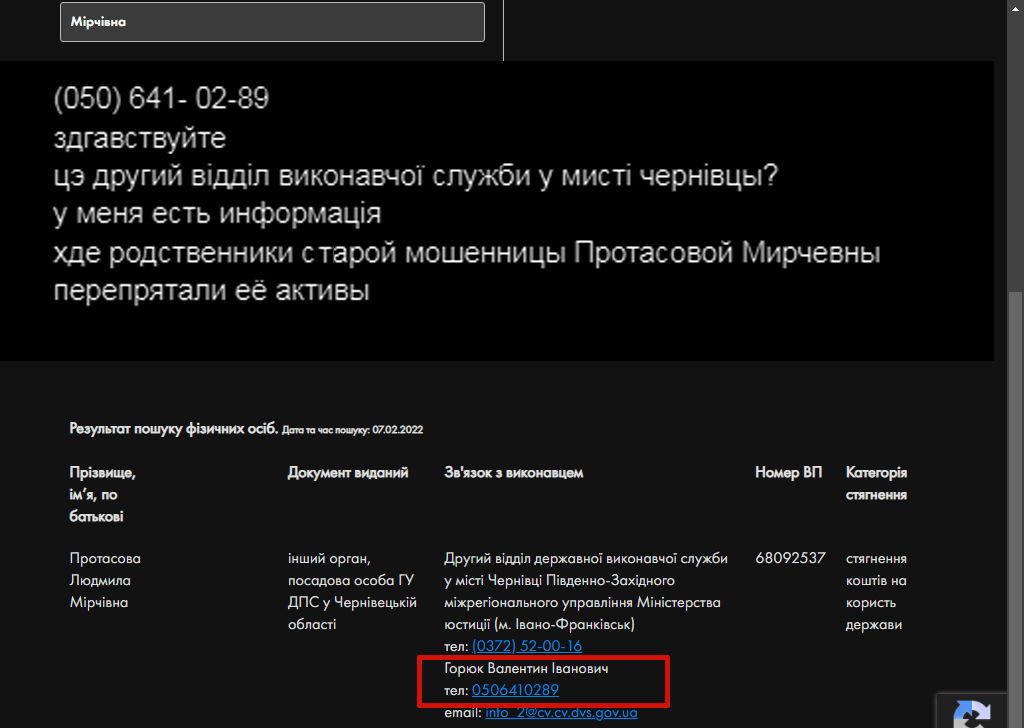Click the search date 07.02.2022 text

click(x=397, y=430)
